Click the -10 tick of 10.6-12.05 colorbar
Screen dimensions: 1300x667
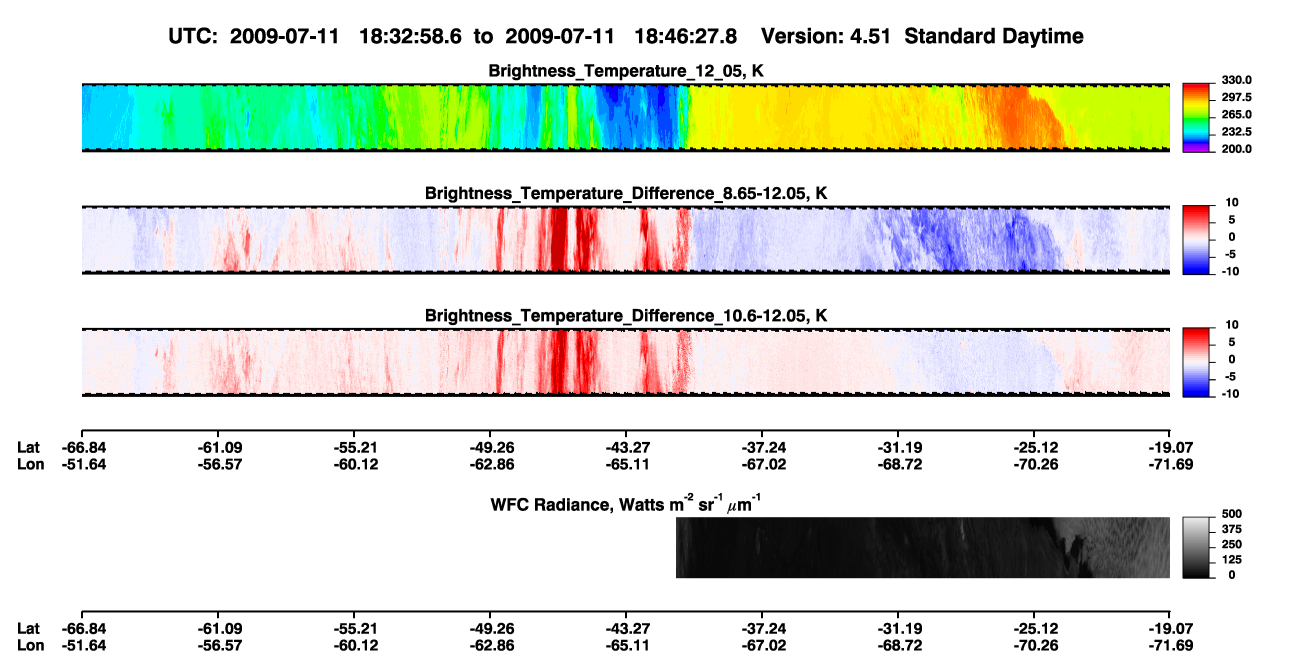point(1231,394)
